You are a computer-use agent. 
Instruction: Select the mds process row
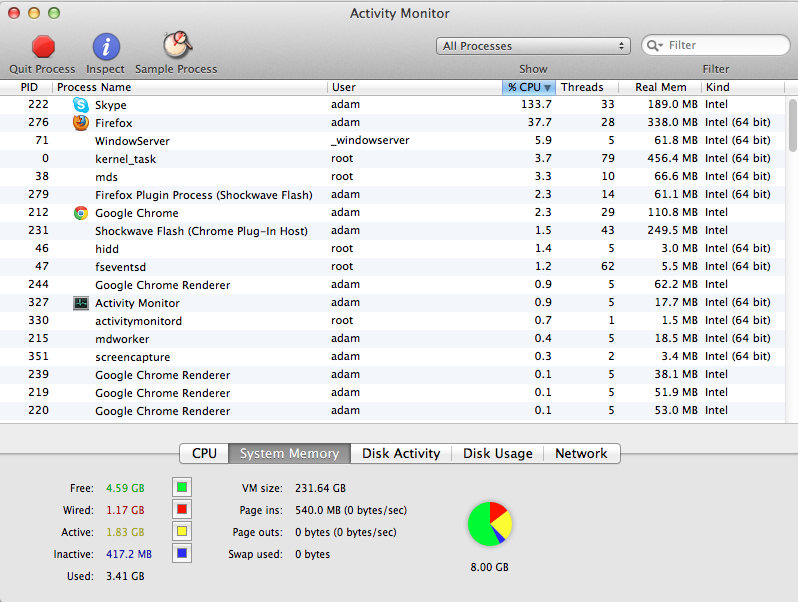click(392, 177)
